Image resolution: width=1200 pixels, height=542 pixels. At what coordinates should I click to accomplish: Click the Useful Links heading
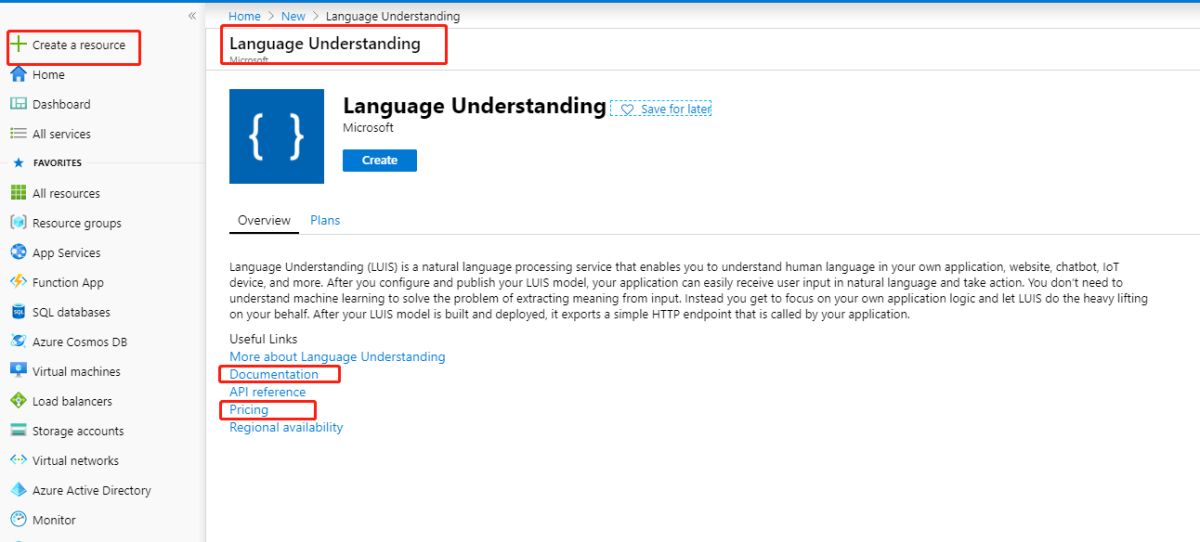263,339
